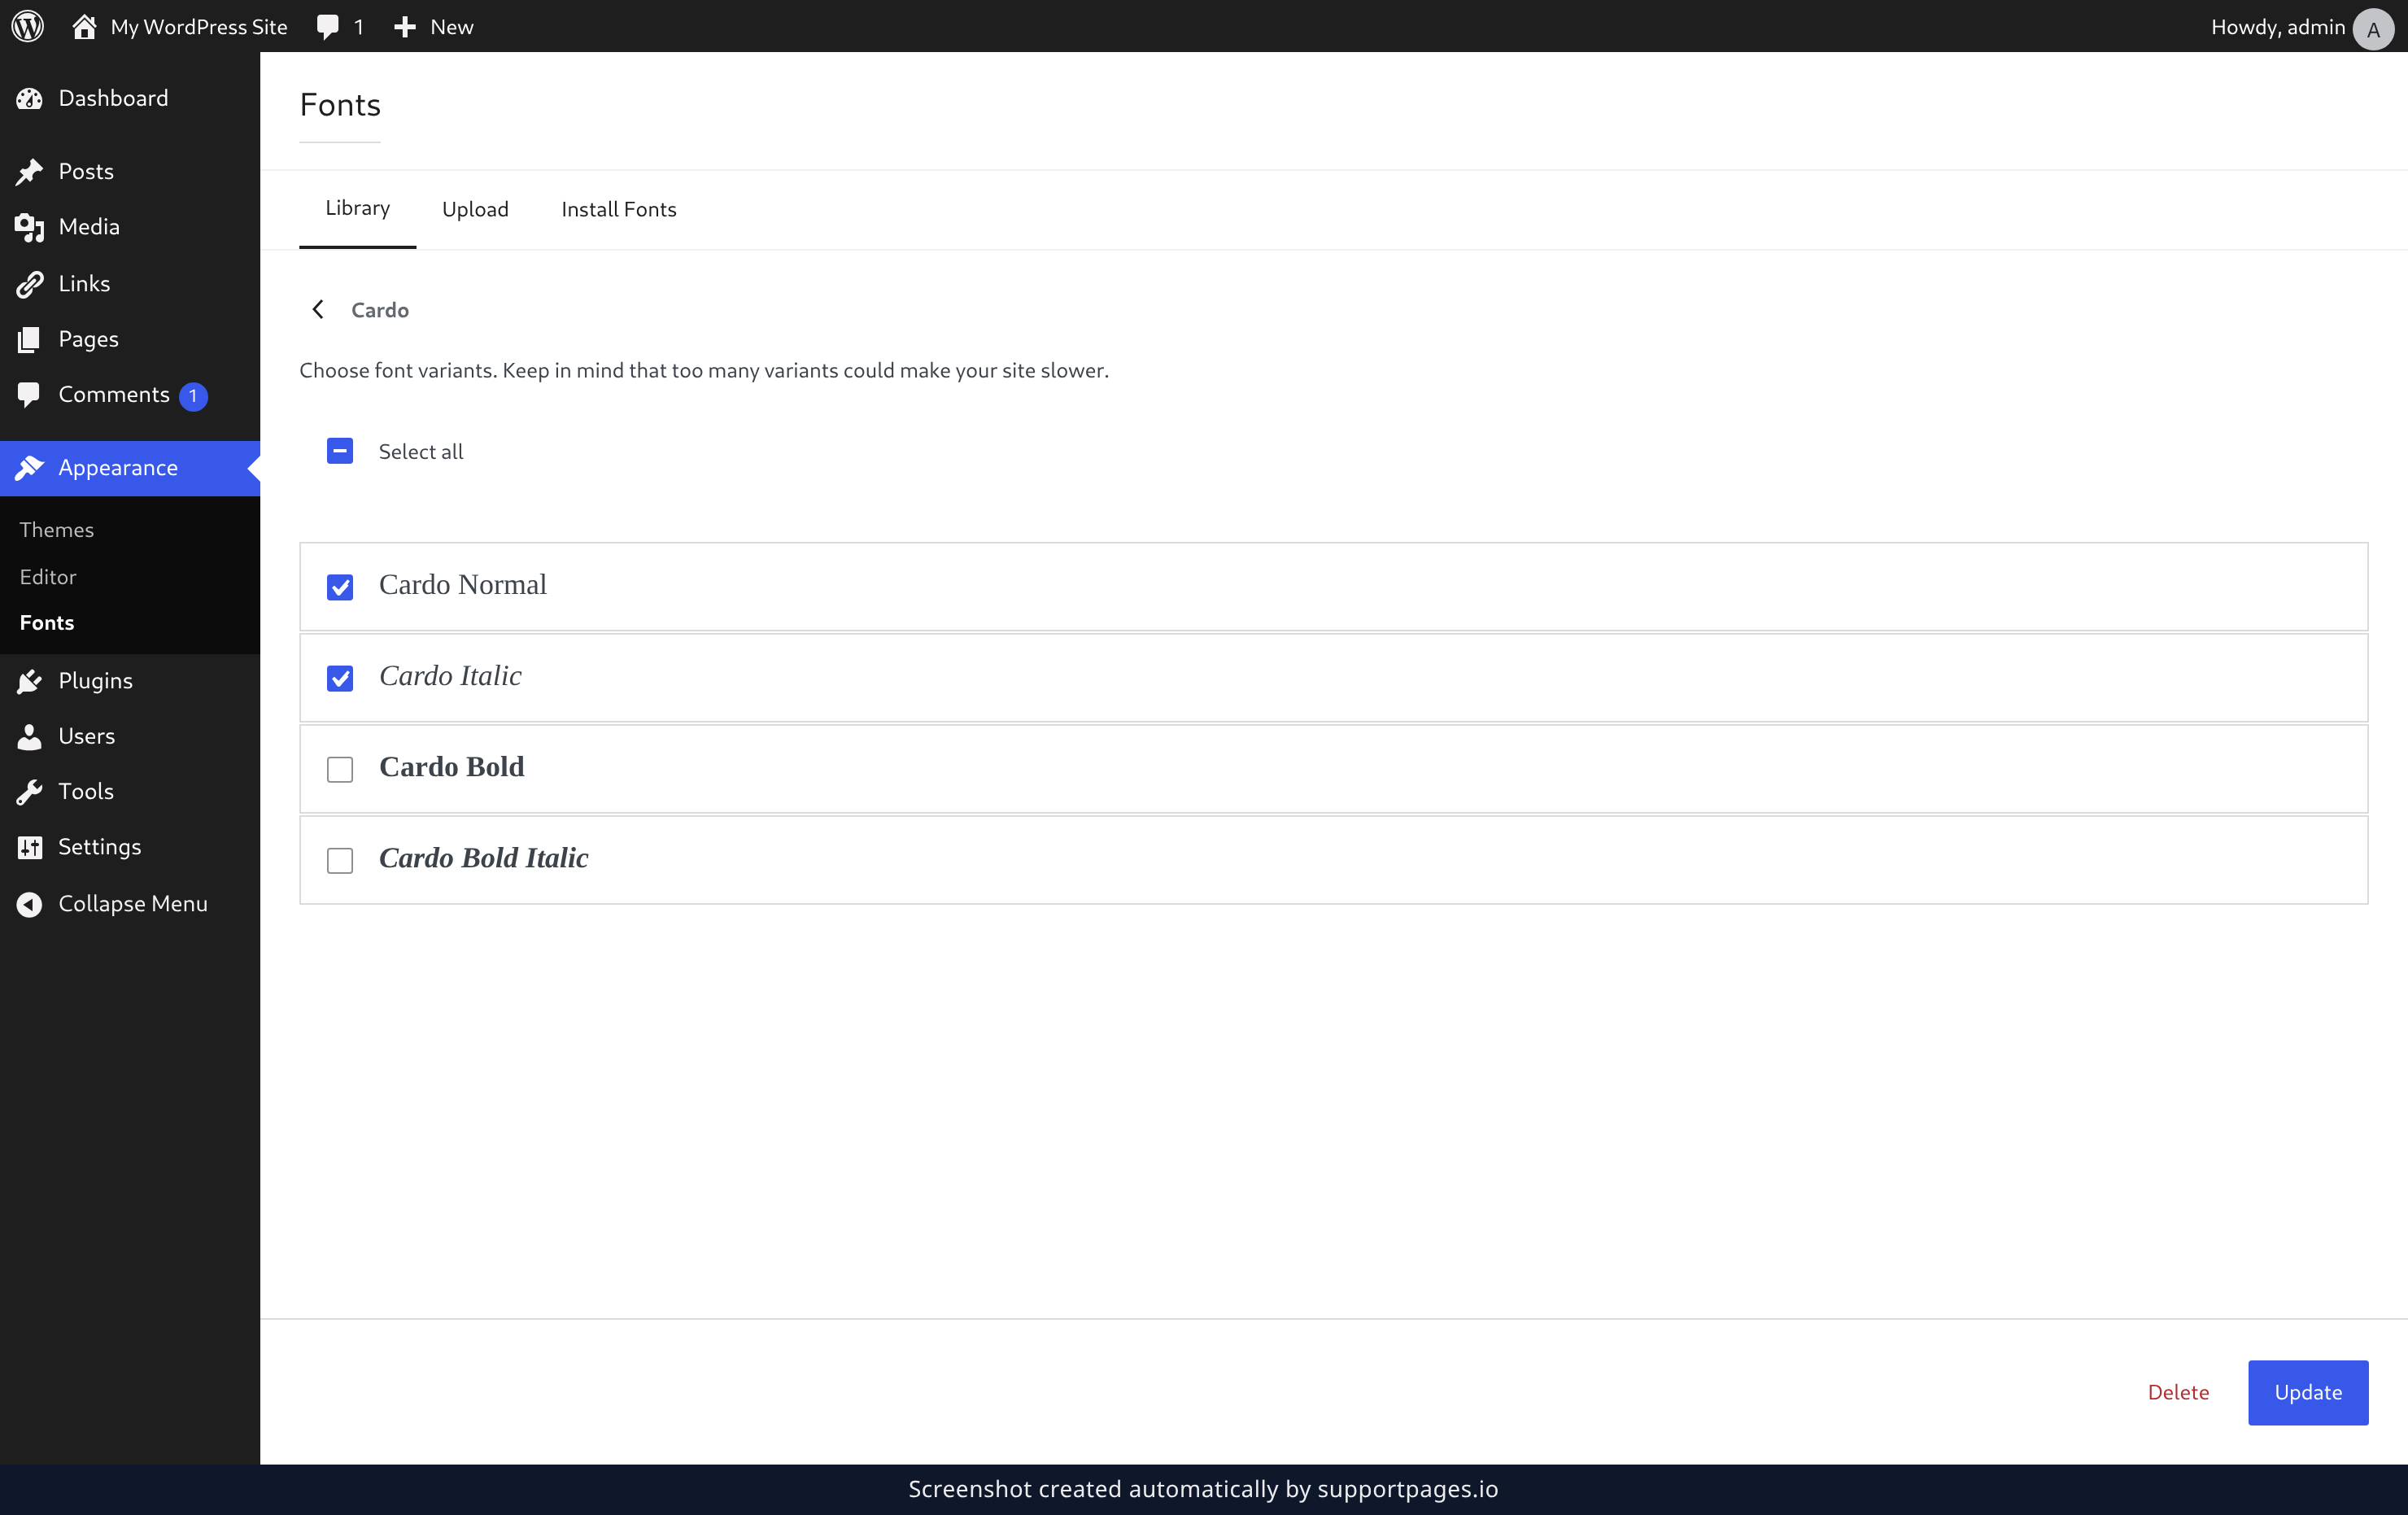Image resolution: width=2408 pixels, height=1515 pixels.
Task: Click the Select all label
Action: 421,452
